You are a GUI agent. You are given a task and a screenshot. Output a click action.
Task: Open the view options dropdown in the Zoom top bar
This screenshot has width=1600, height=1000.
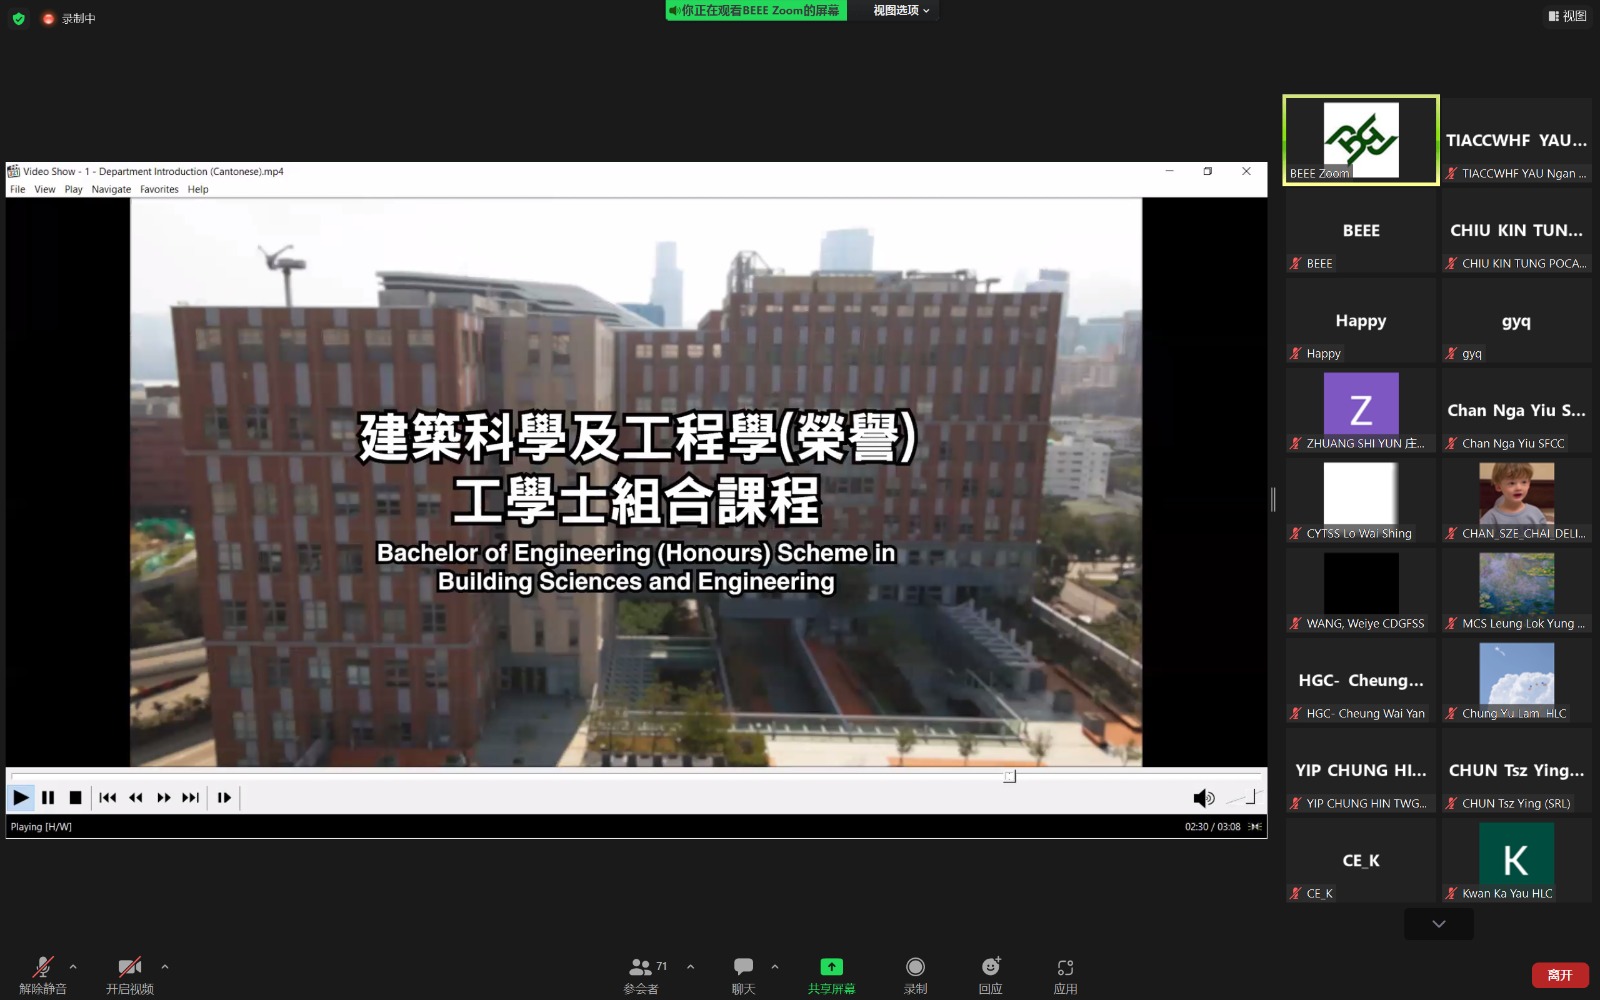901,10
